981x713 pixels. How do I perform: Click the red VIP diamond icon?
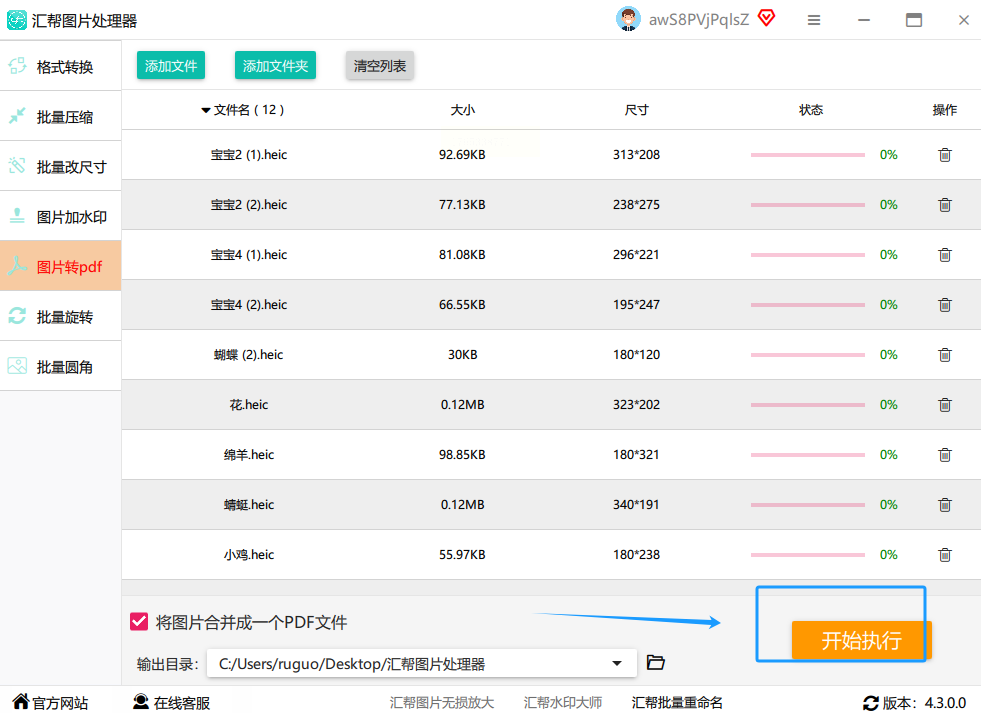766,19
